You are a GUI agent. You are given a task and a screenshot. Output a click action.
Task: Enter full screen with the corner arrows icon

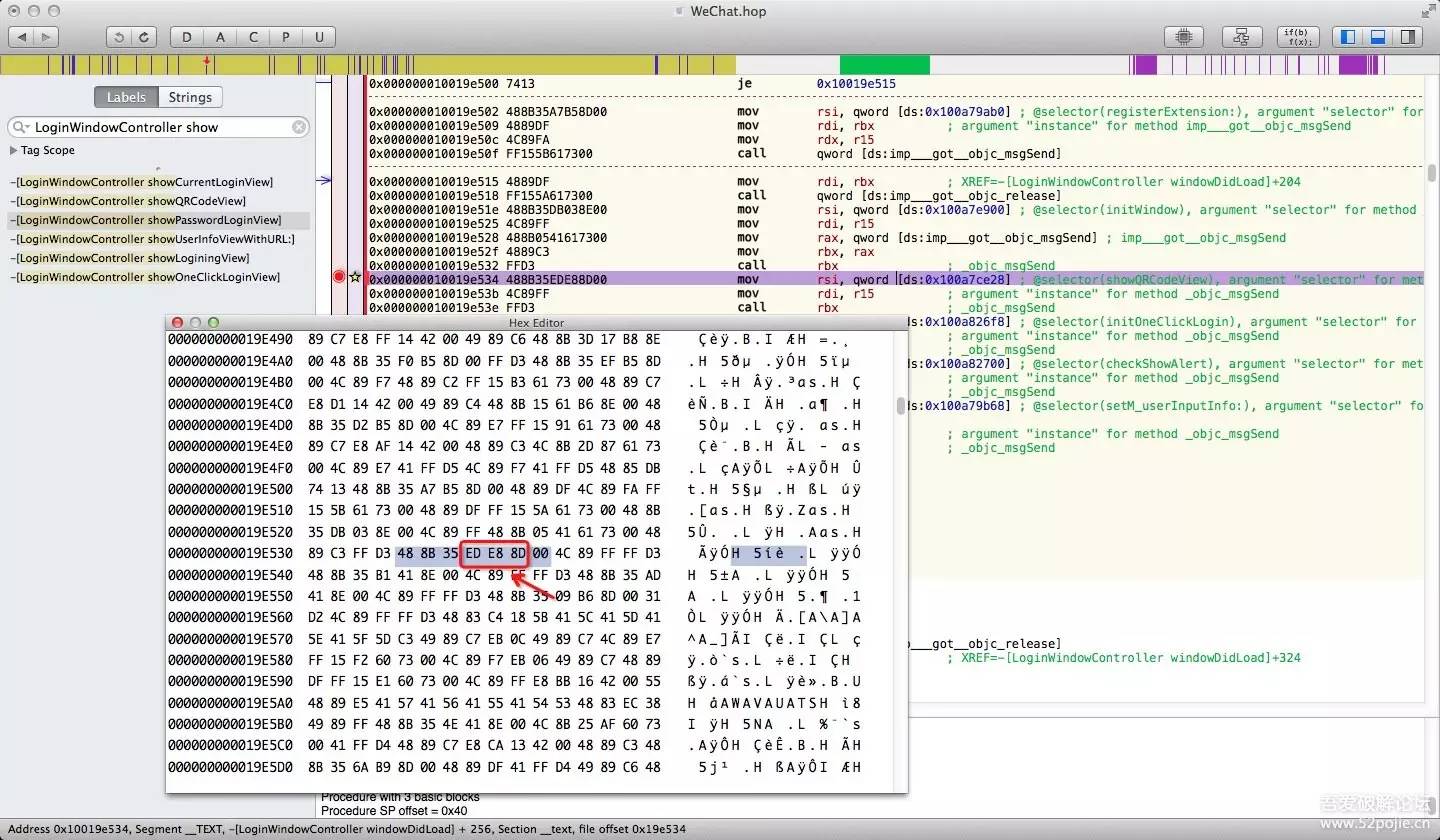click(x=1427, y=11)
